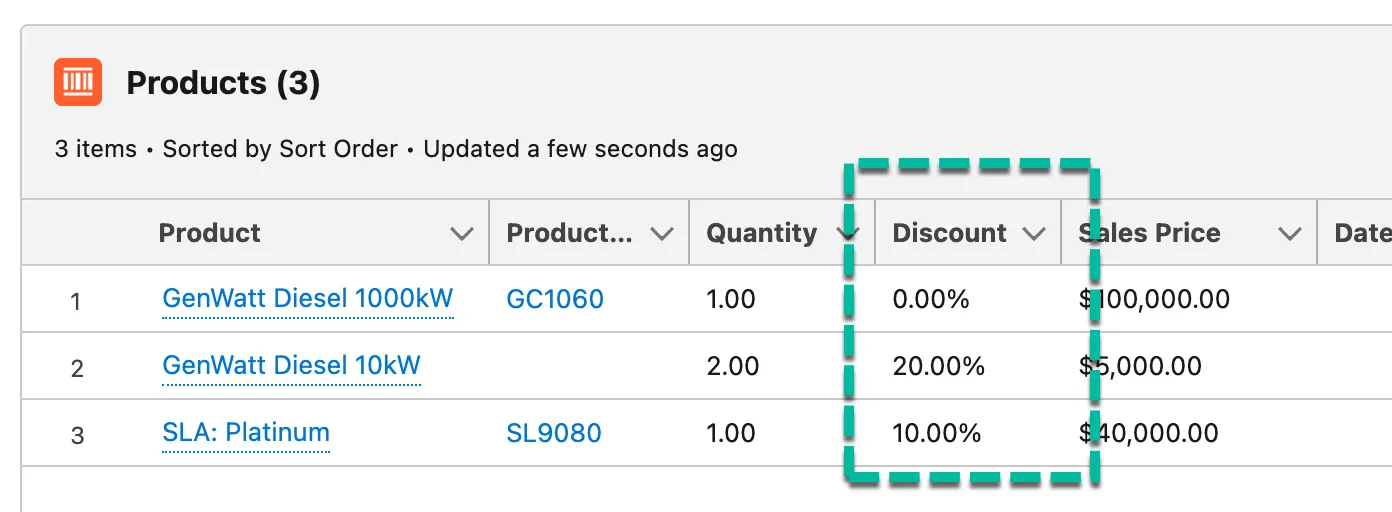Expand the Discount column menu chevron
The width and height of the screenshot is (1392, 512).
1033,234
